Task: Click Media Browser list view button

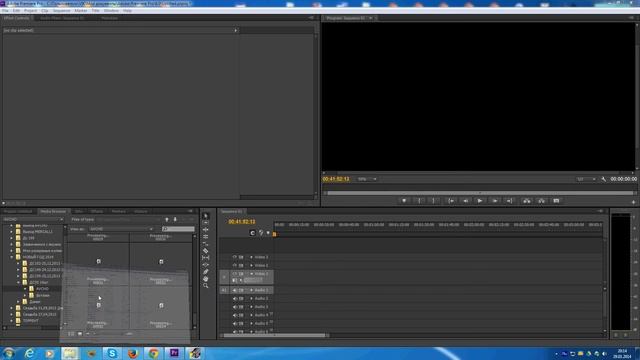Action: coord(71,334)
